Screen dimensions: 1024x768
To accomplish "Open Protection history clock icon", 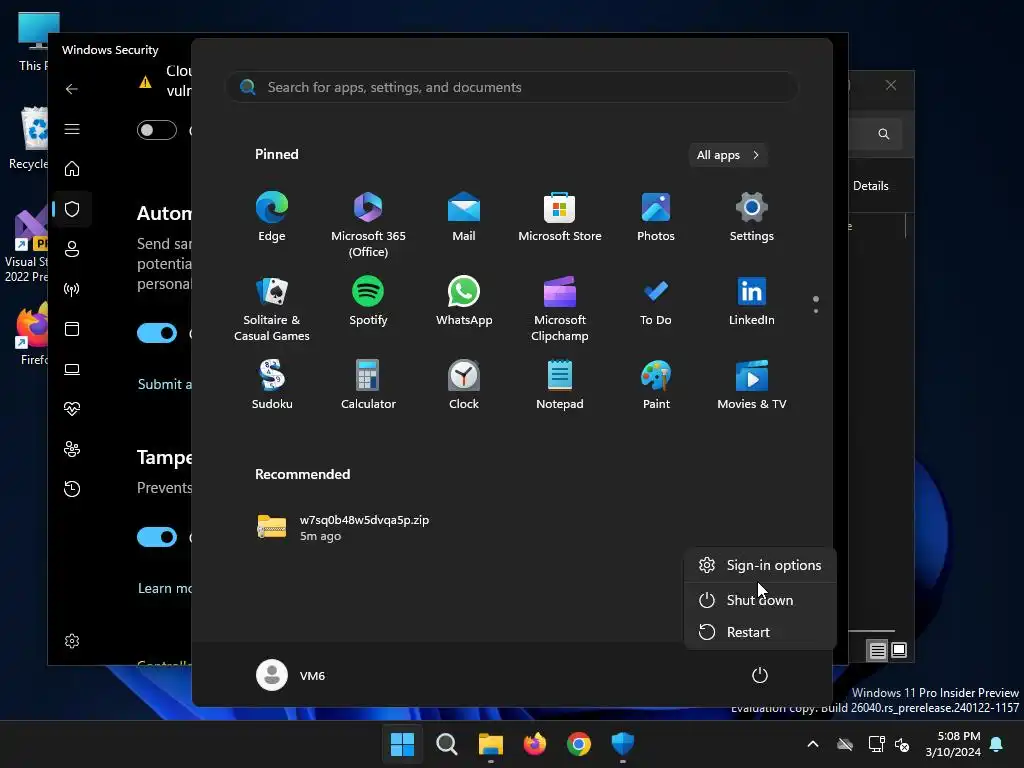I will tap(72, 488).
